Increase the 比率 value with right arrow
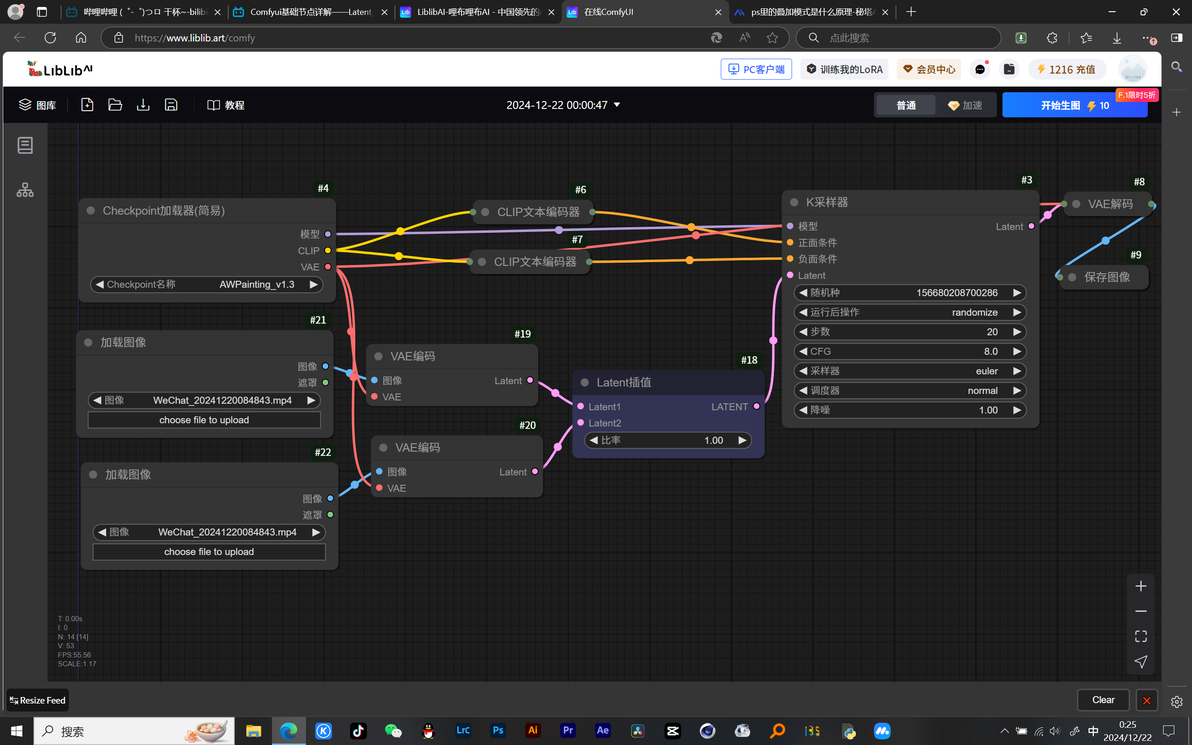 coord(742,440)
